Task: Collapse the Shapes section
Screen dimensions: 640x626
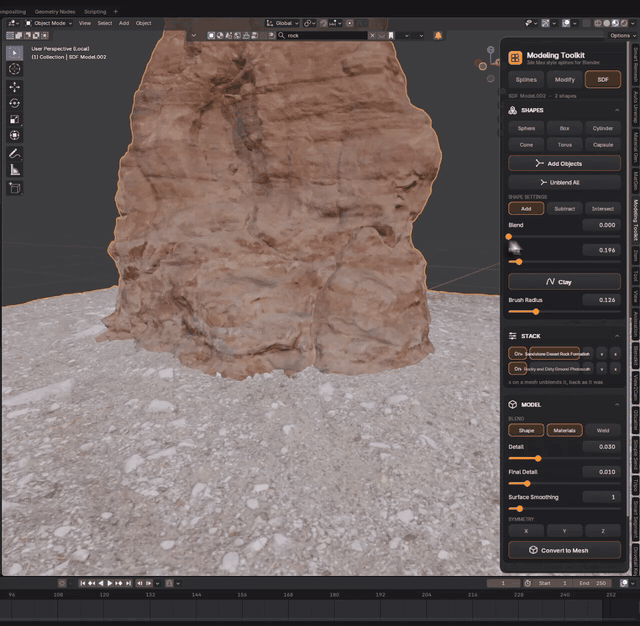Action: pyautogui.click(x=617, y=110)
